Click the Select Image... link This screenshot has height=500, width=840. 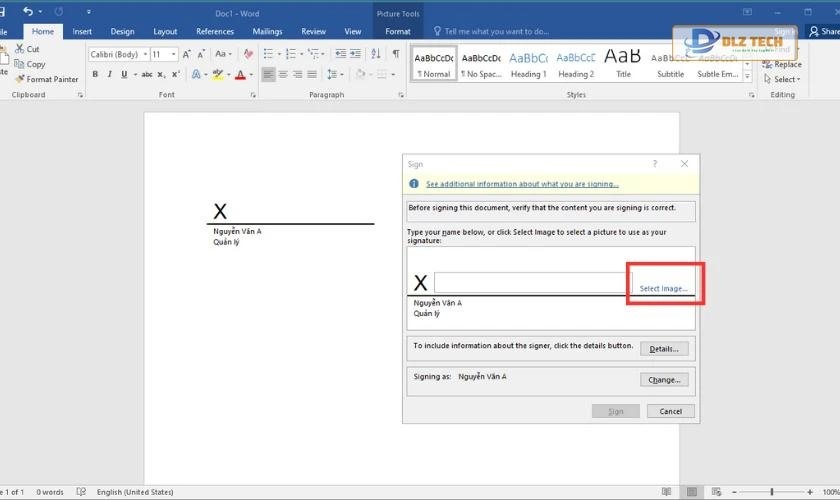[x=663, y=288]
